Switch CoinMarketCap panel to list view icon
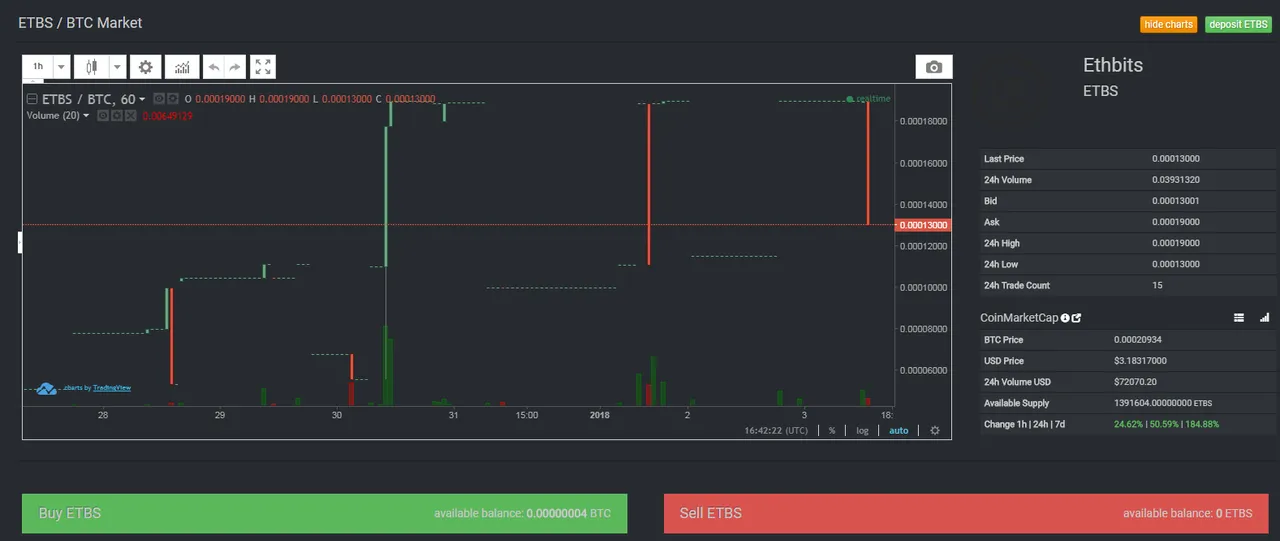Screen dimensions: 1280x541 [1239, 318]
